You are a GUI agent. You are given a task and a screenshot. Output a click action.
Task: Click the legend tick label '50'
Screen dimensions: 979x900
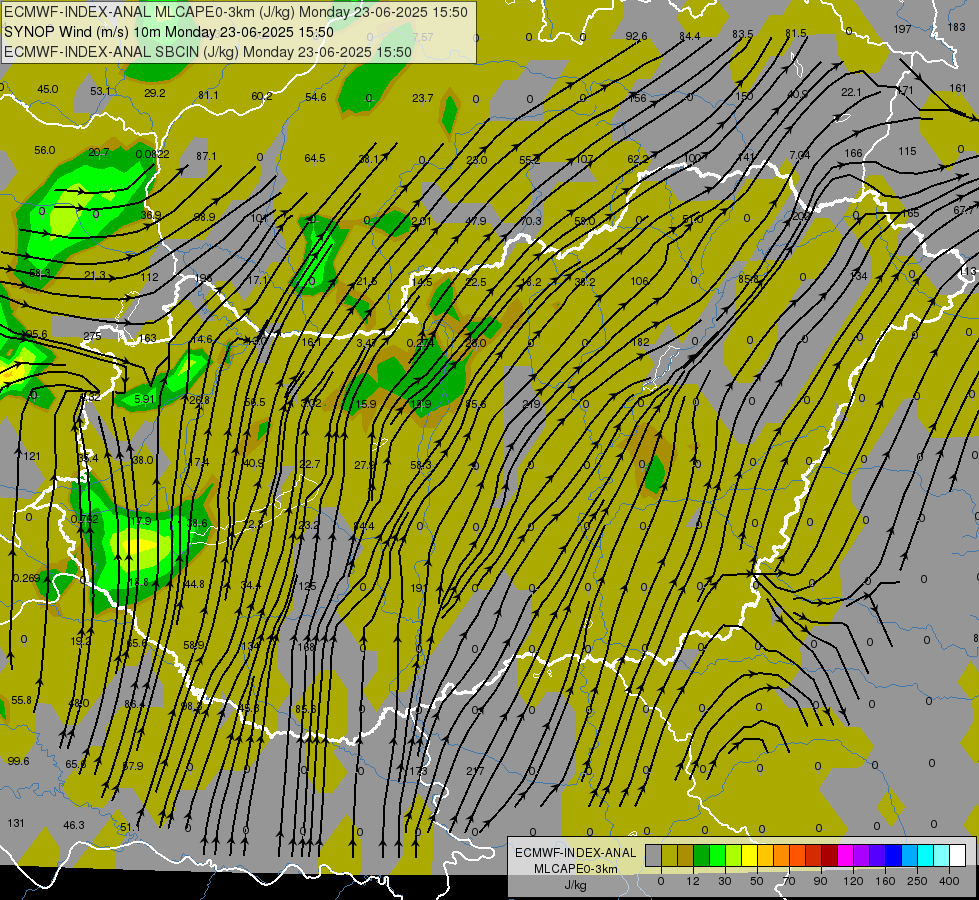[x=757, y=881]
